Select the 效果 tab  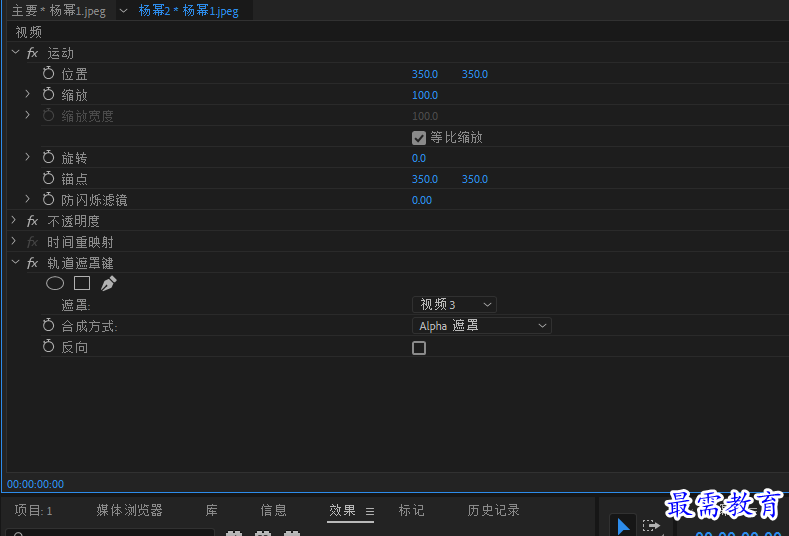(x=343, y=511)
